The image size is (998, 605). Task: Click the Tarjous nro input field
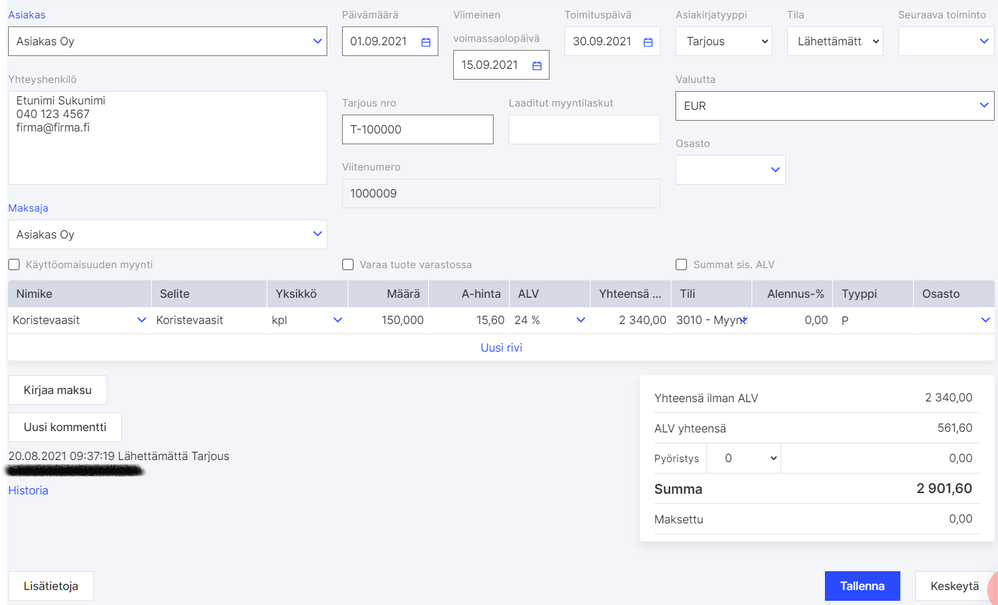coord(418,130)
